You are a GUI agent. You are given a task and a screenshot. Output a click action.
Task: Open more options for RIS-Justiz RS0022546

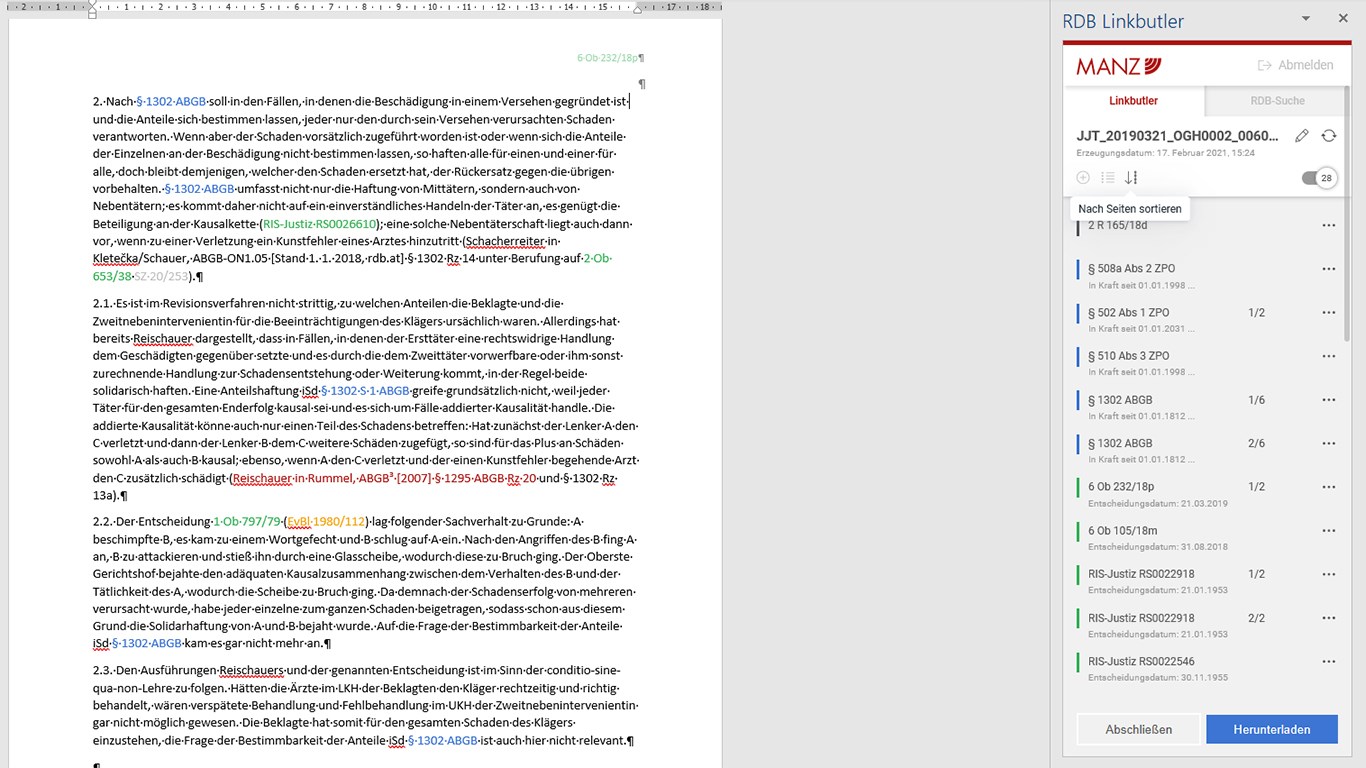[1328, 661]
